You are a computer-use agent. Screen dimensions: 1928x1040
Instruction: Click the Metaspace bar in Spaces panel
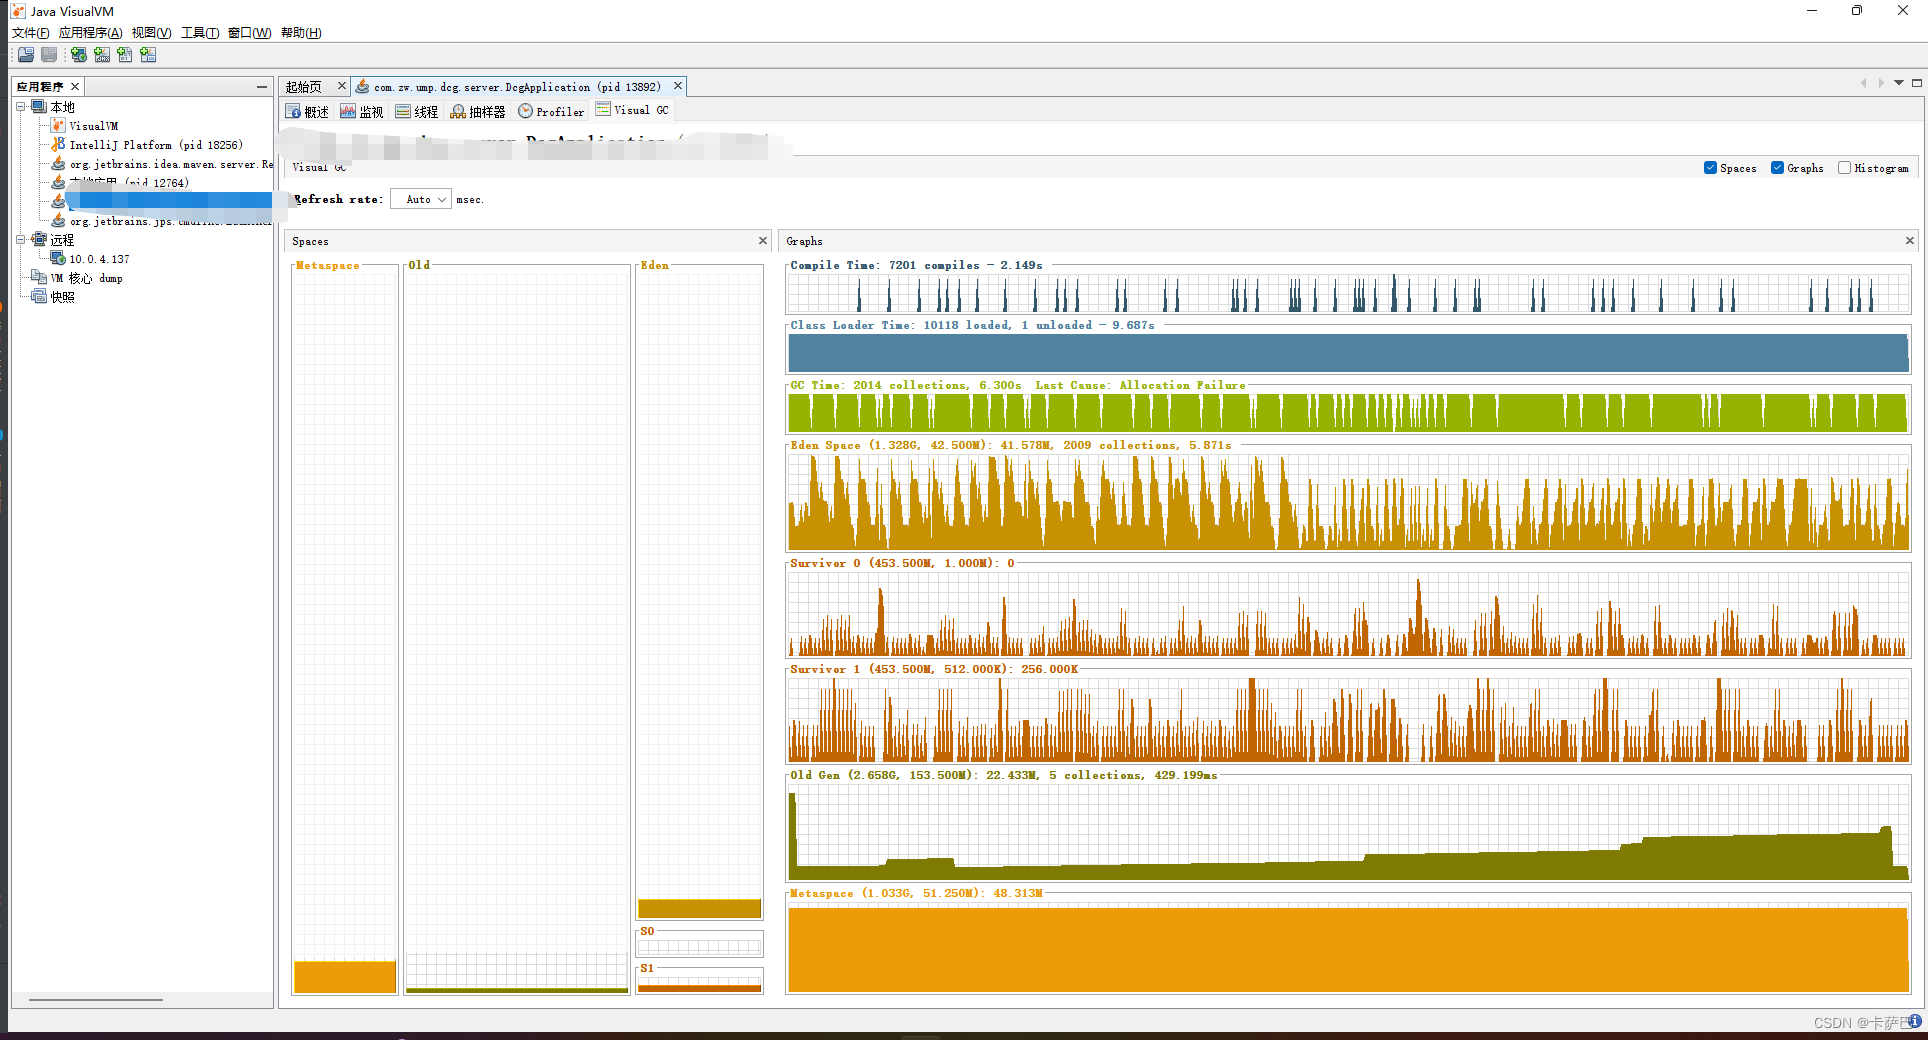pos(345,977)
